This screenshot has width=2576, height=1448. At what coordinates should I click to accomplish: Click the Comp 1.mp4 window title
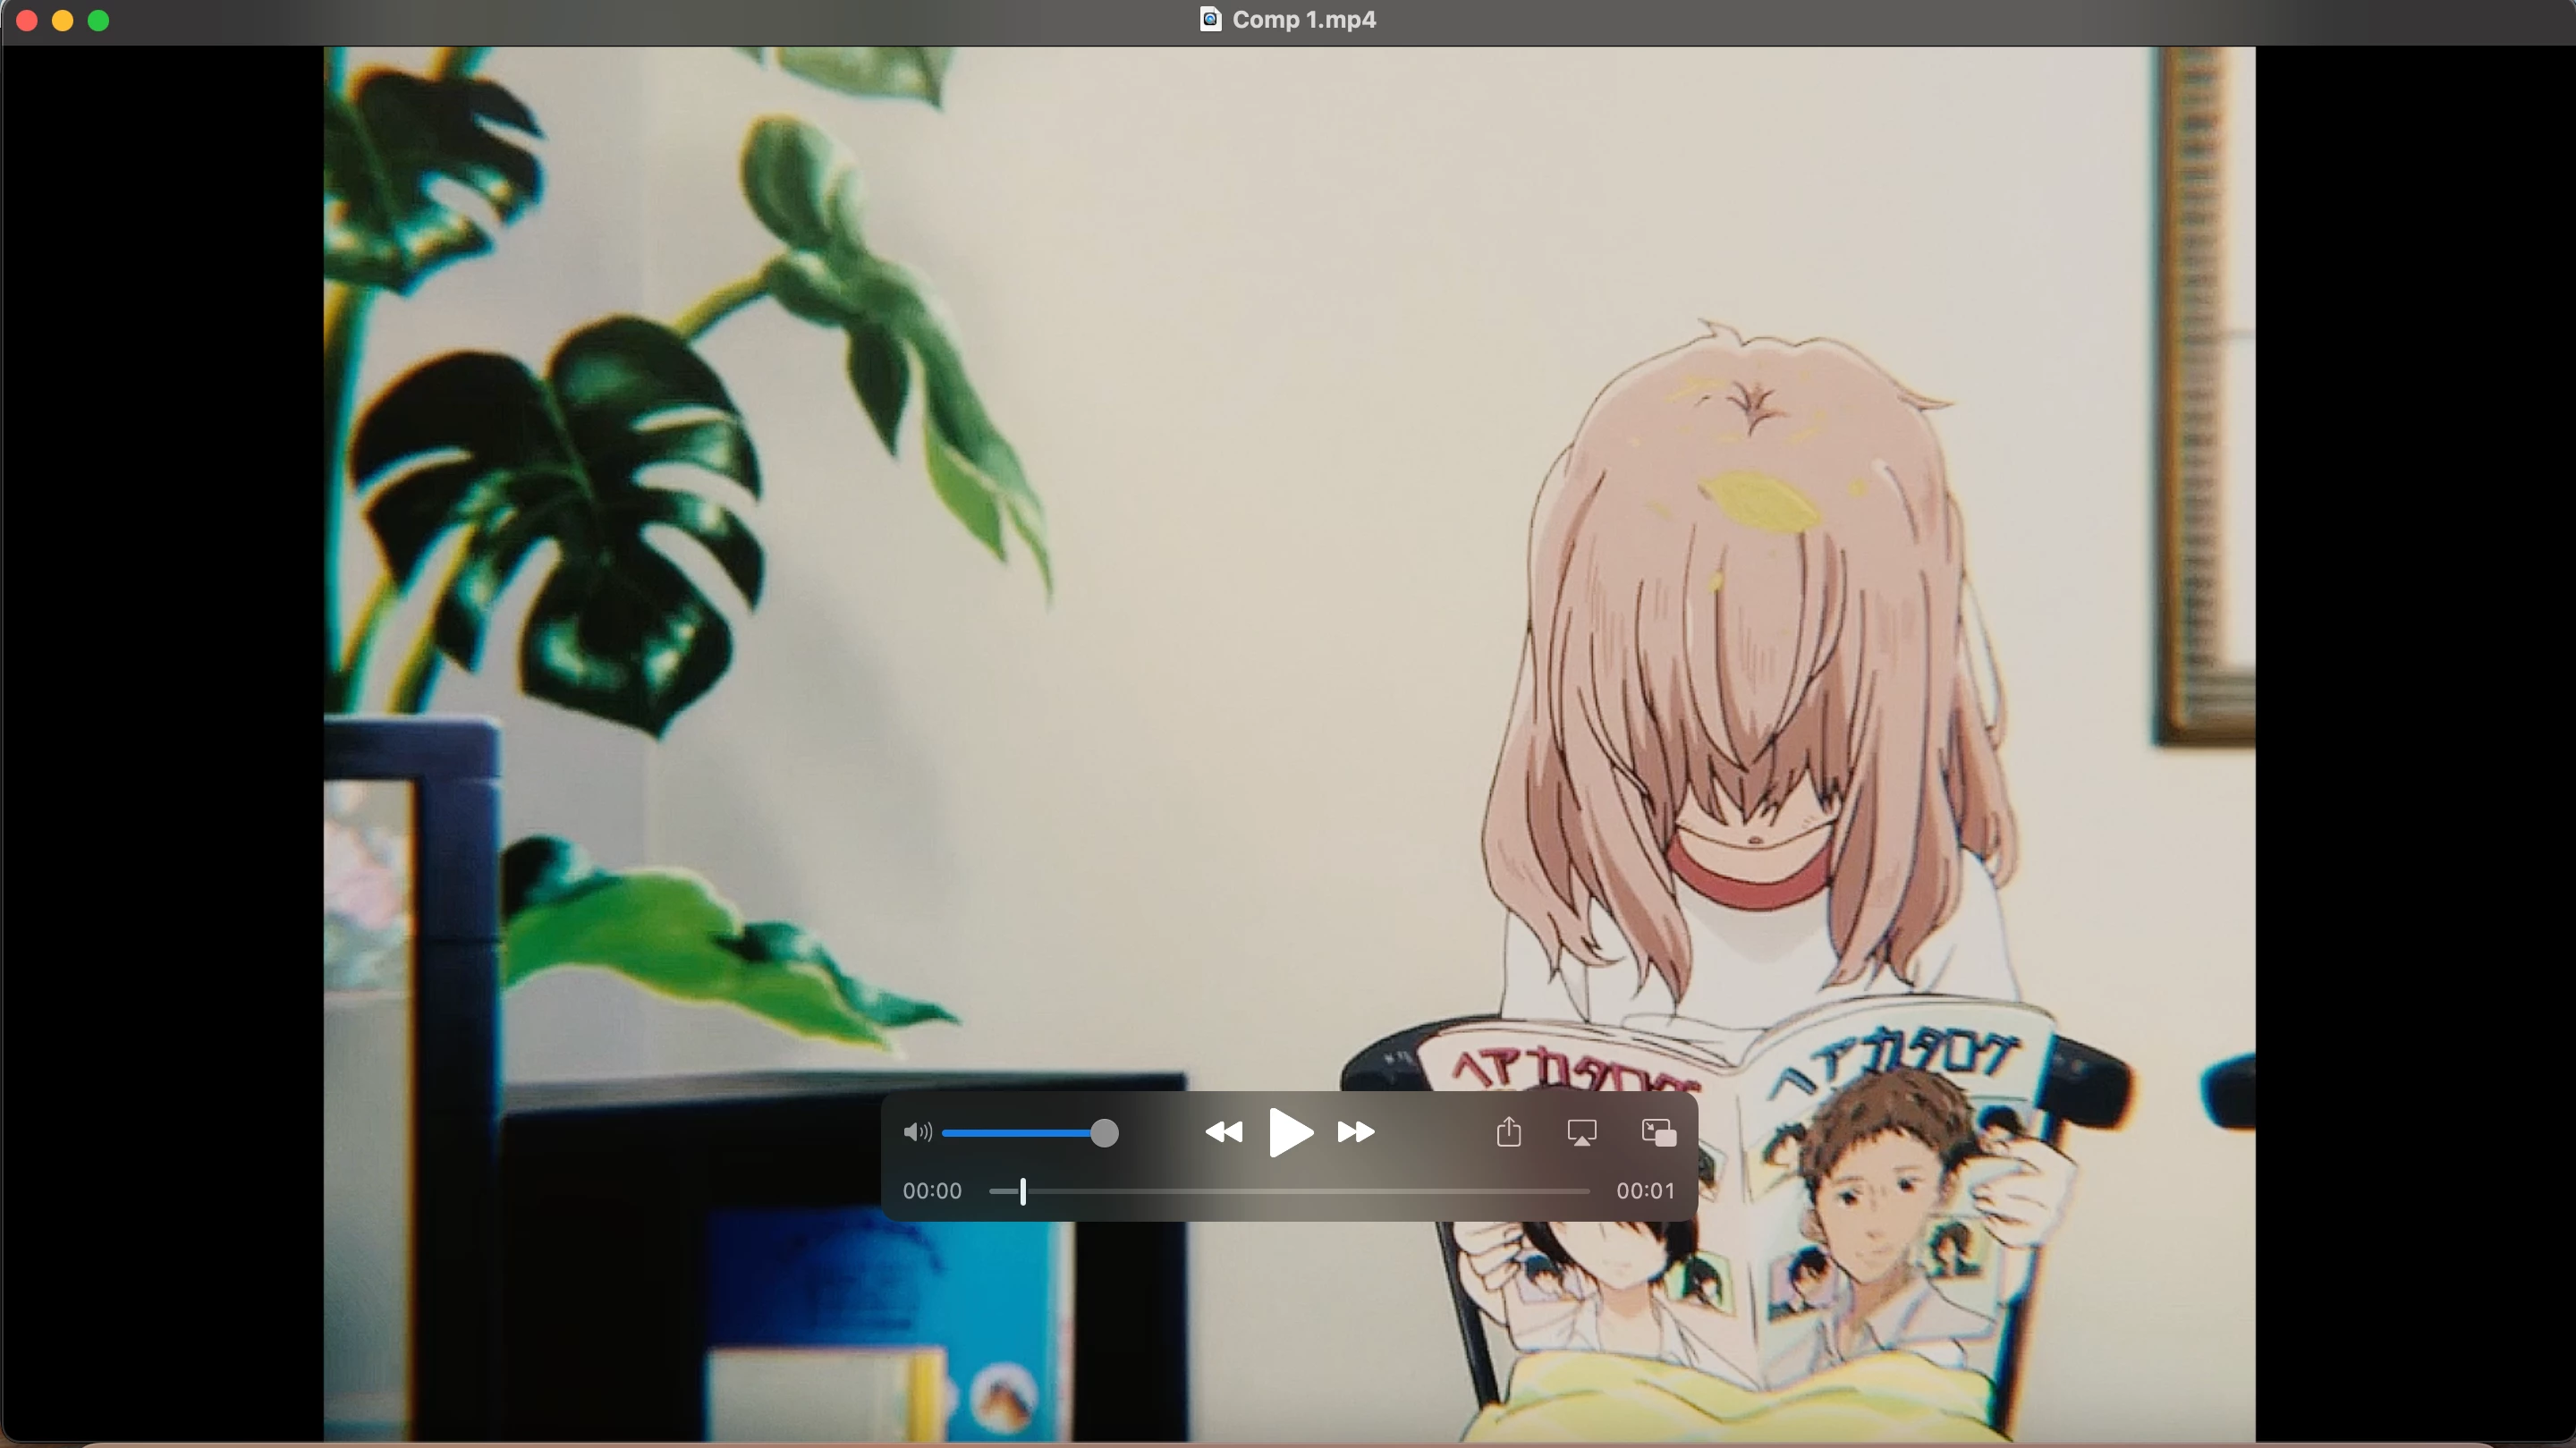(1303, 19)
